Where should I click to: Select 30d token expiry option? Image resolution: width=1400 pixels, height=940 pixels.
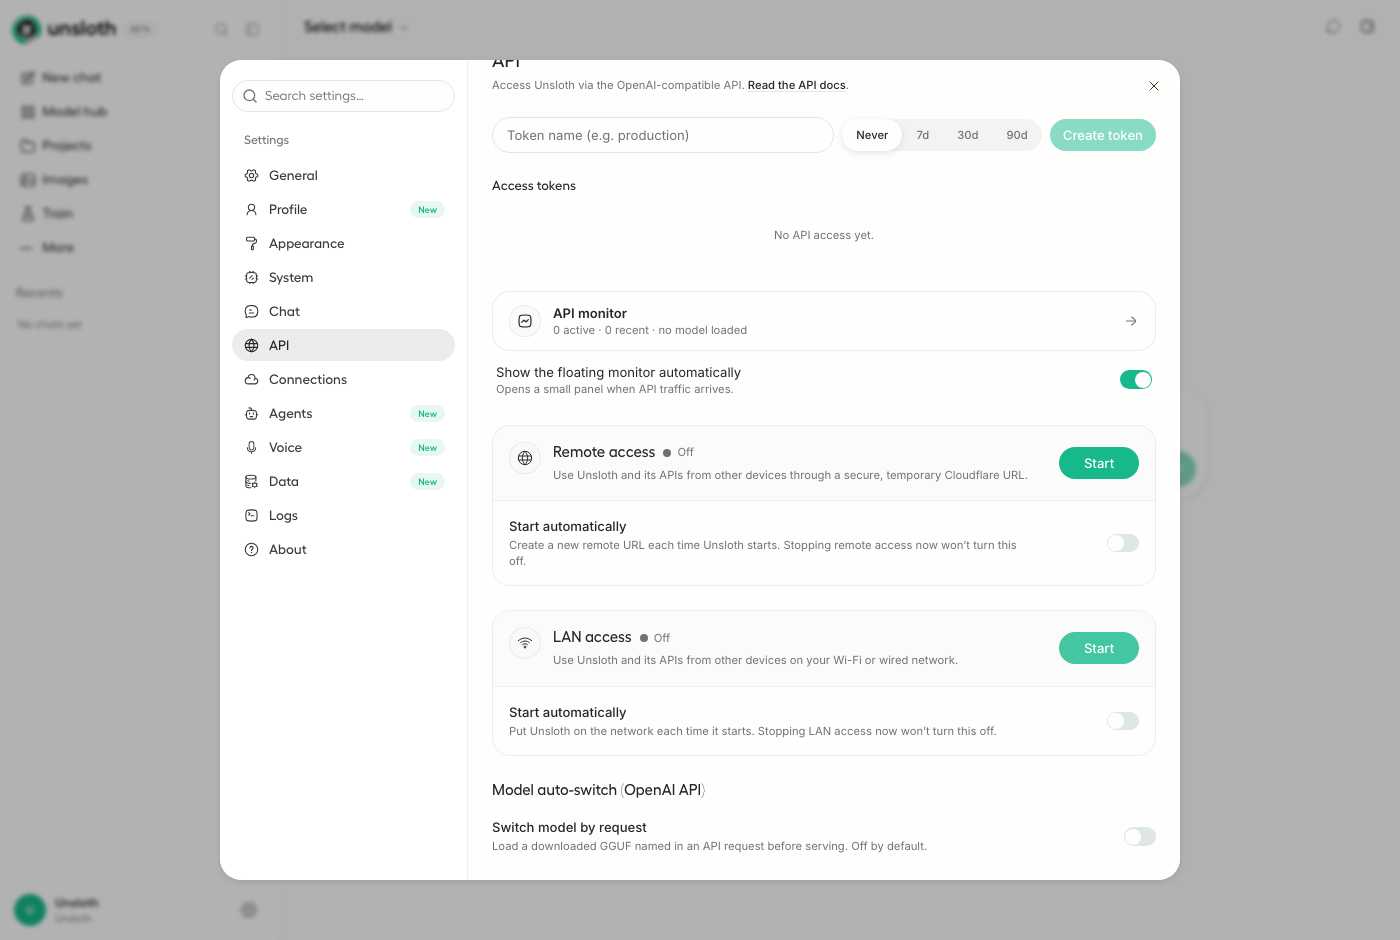968,135
